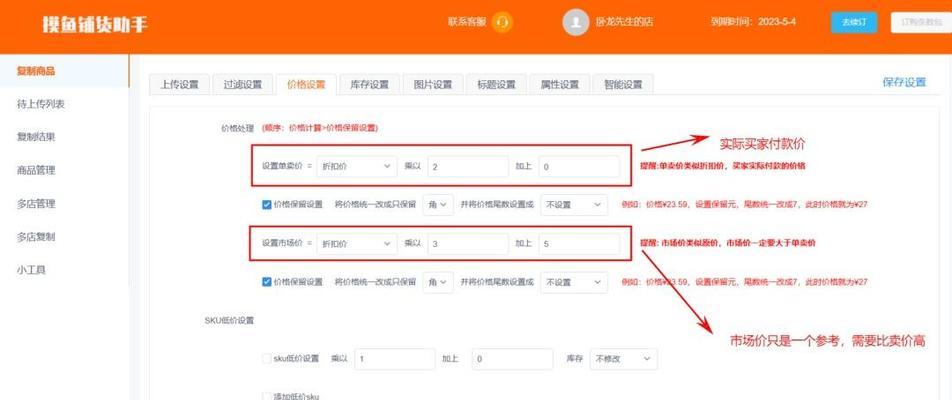This screenshot has height=400, width=952.
Task: Select the 价格设置 tab
Action: point(305,84)
